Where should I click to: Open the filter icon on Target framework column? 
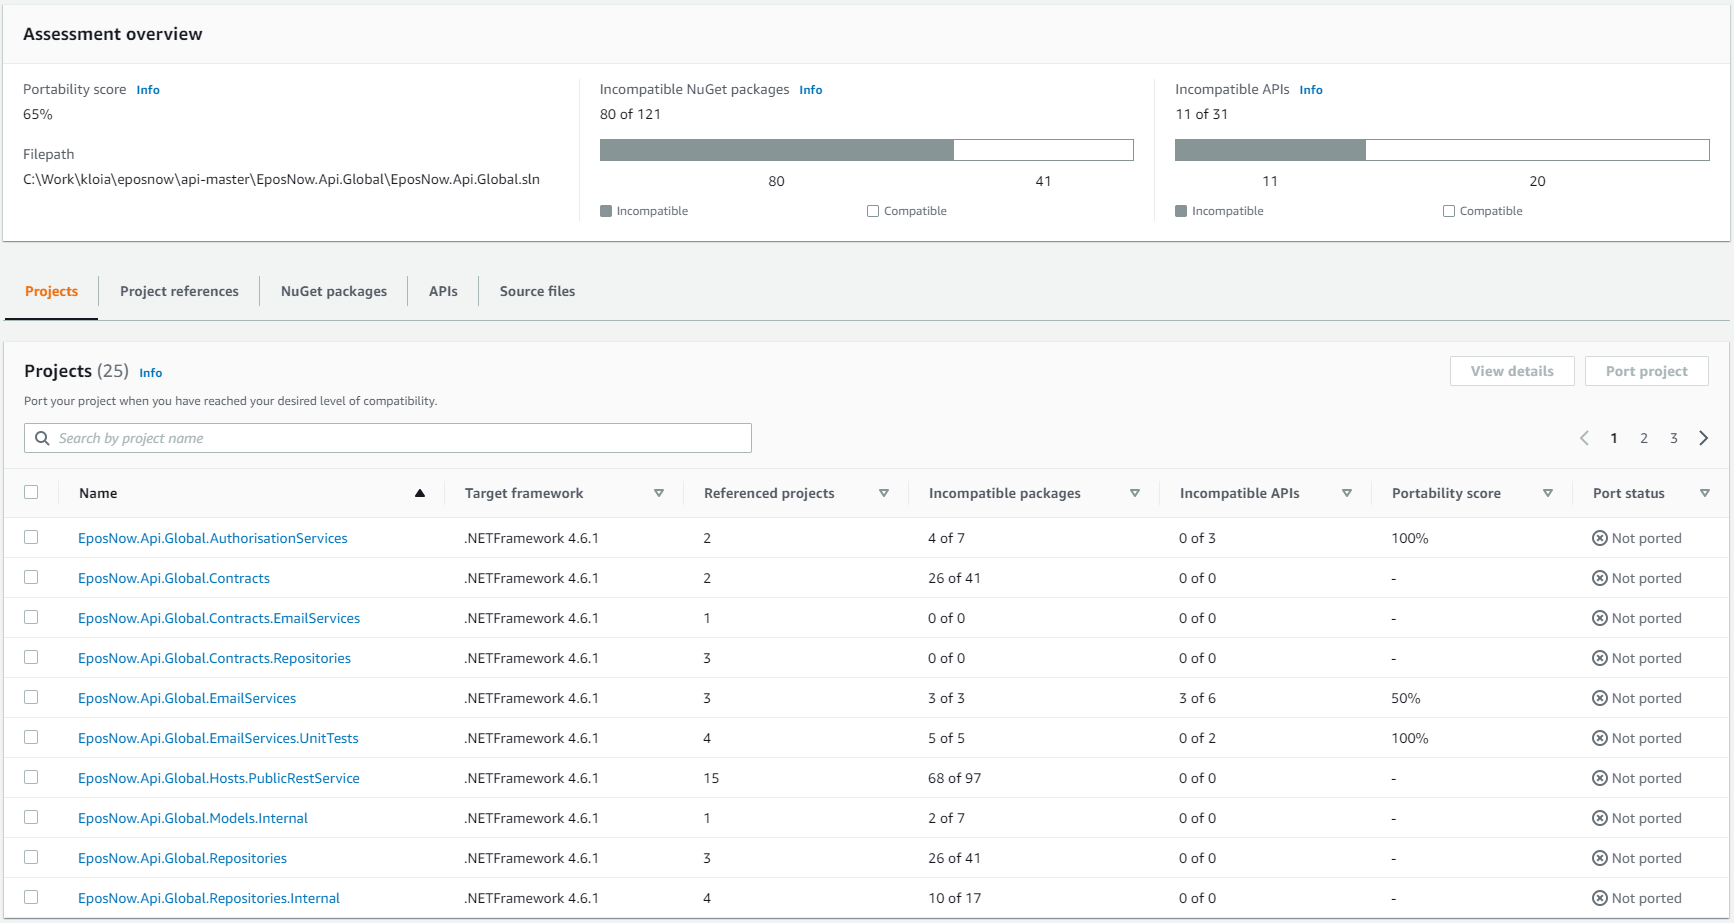tap(659, 492)
